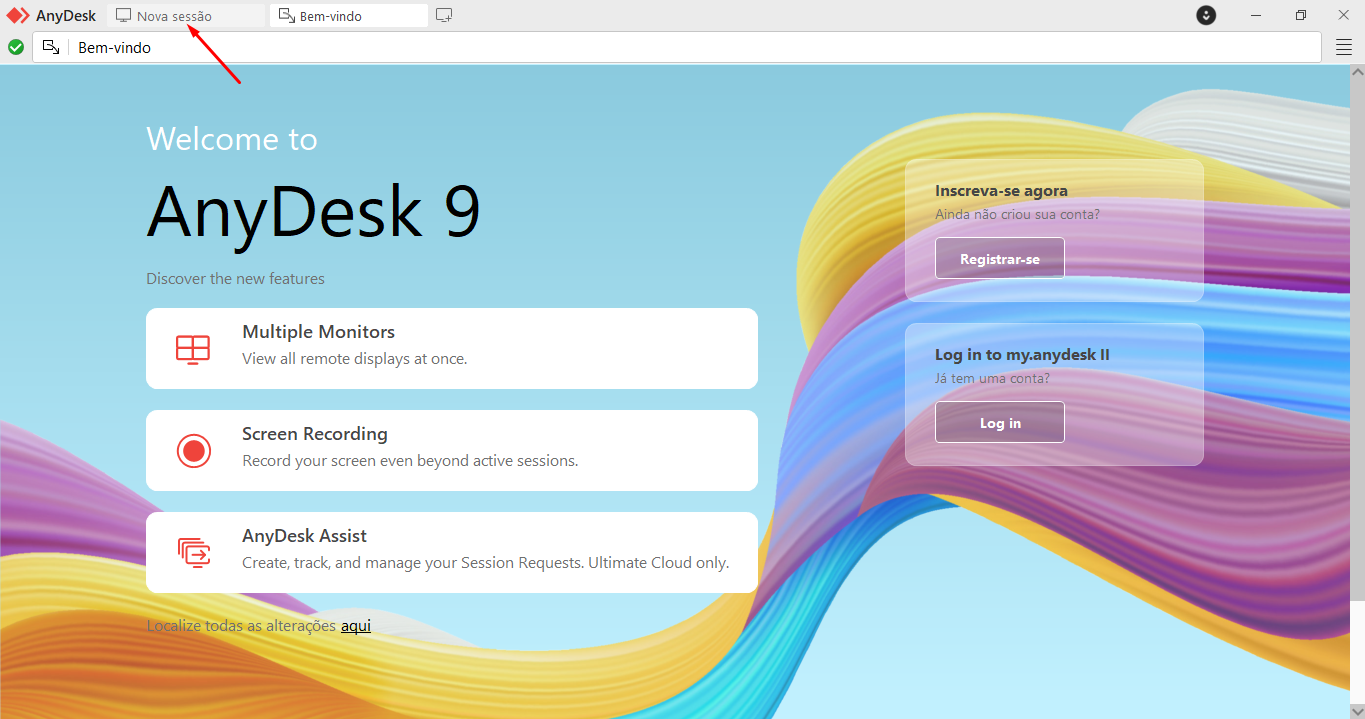This screenshot has width=1365, height=719.
Task: Click the 'Inscreva-se agora' heading
Action: tap(1001, 191)
